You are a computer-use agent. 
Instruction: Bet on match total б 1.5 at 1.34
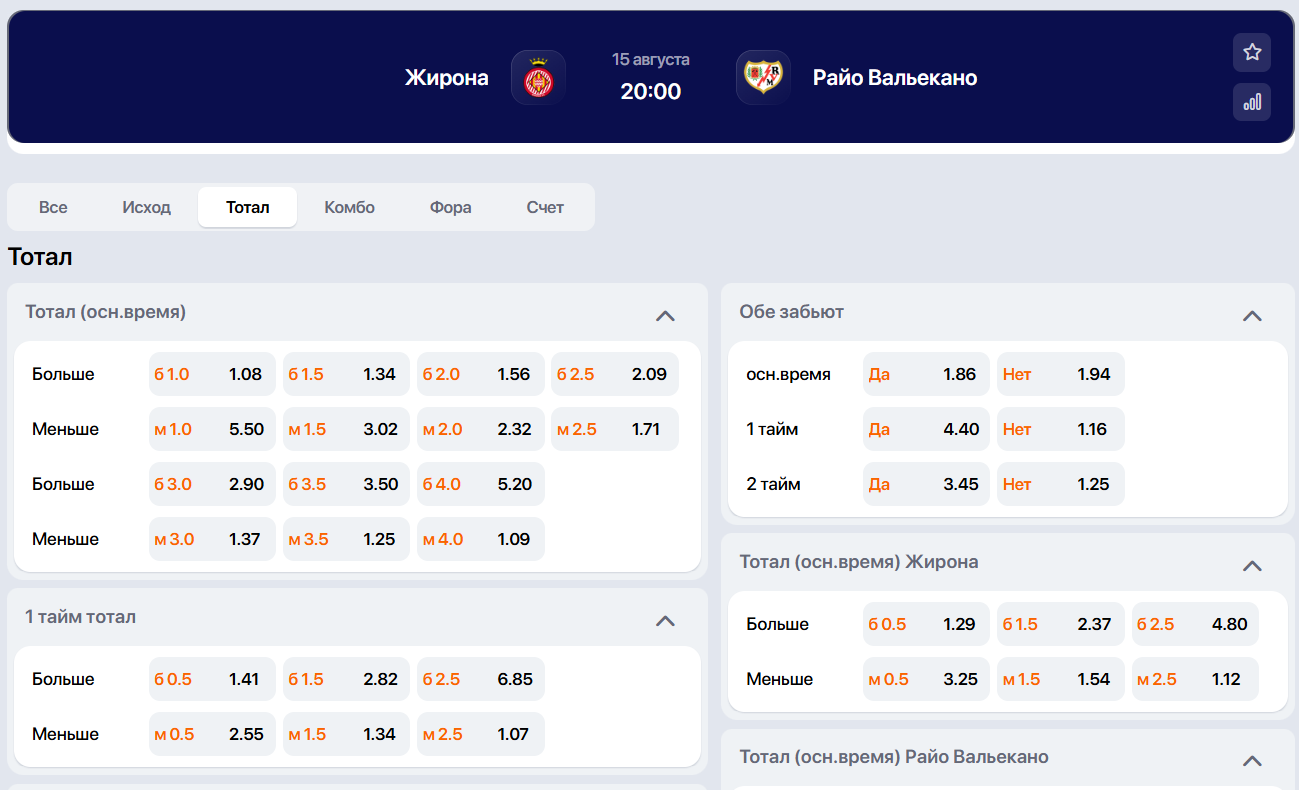[346, 374]
